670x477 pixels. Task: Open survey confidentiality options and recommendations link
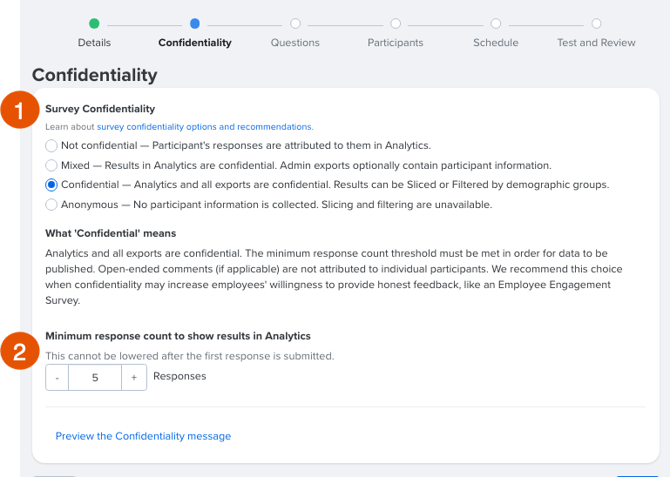[204, 127]
